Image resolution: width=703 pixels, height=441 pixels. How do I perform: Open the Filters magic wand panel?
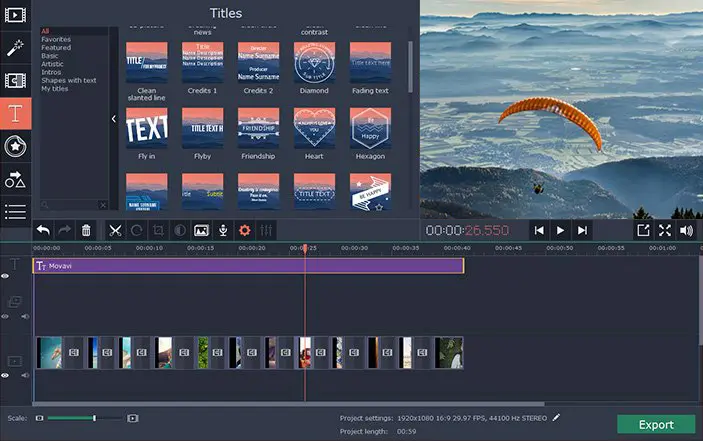pyautogui.click(x=15, y=47)
